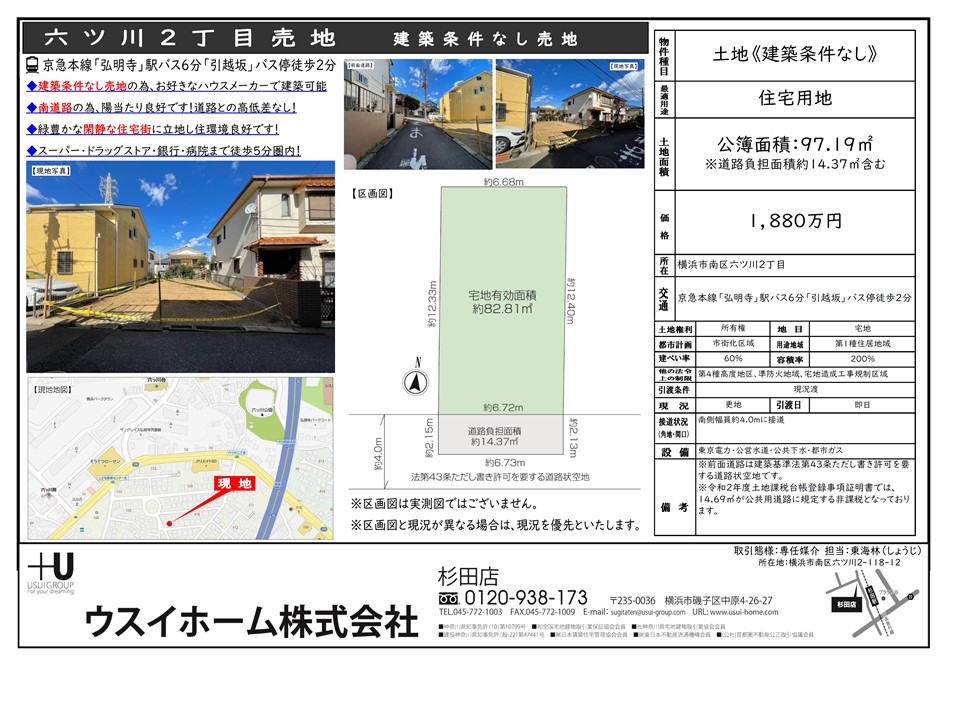Click the red 現地 label on the map

237,483
